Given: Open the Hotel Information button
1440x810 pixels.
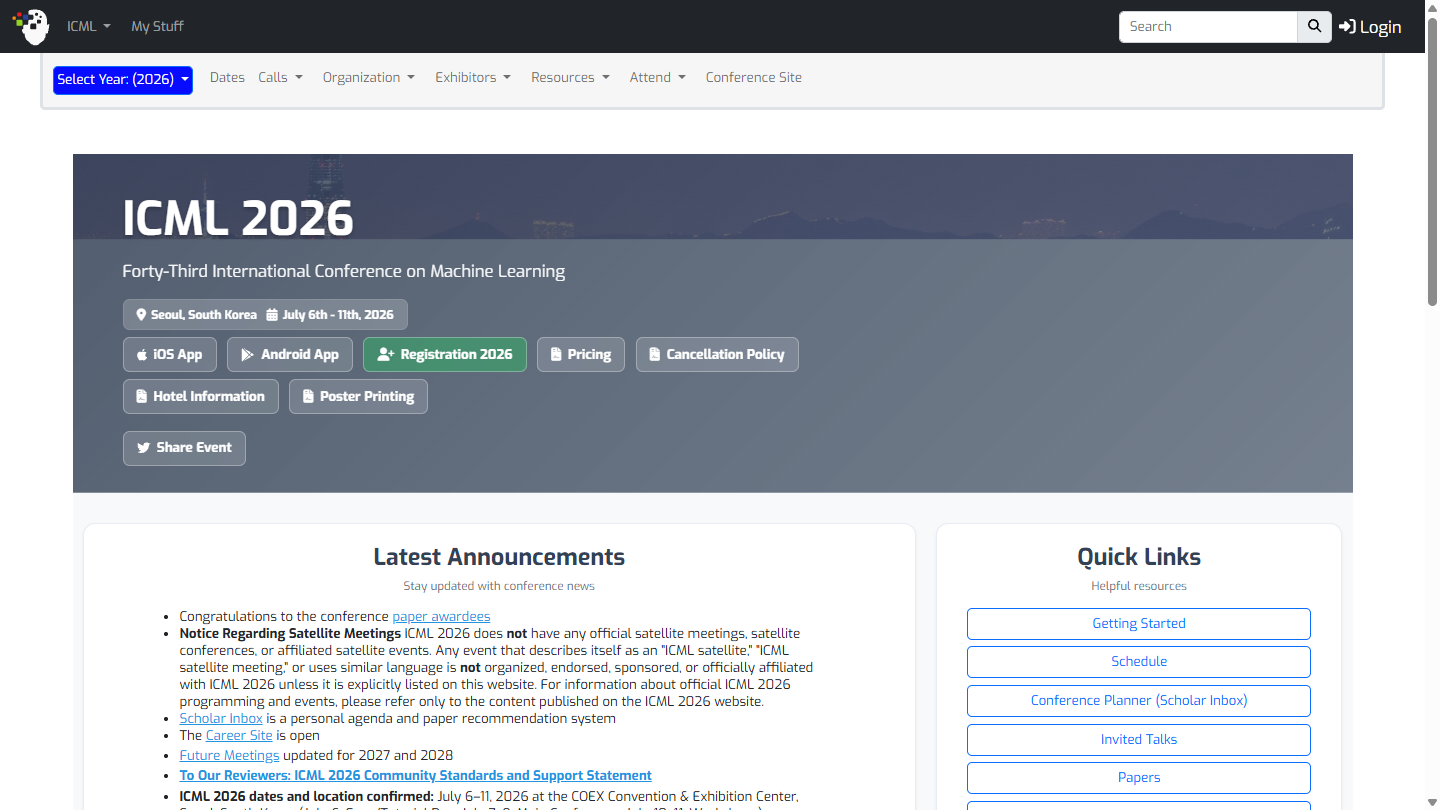Looking at the screenshot, I should (201, 396).
